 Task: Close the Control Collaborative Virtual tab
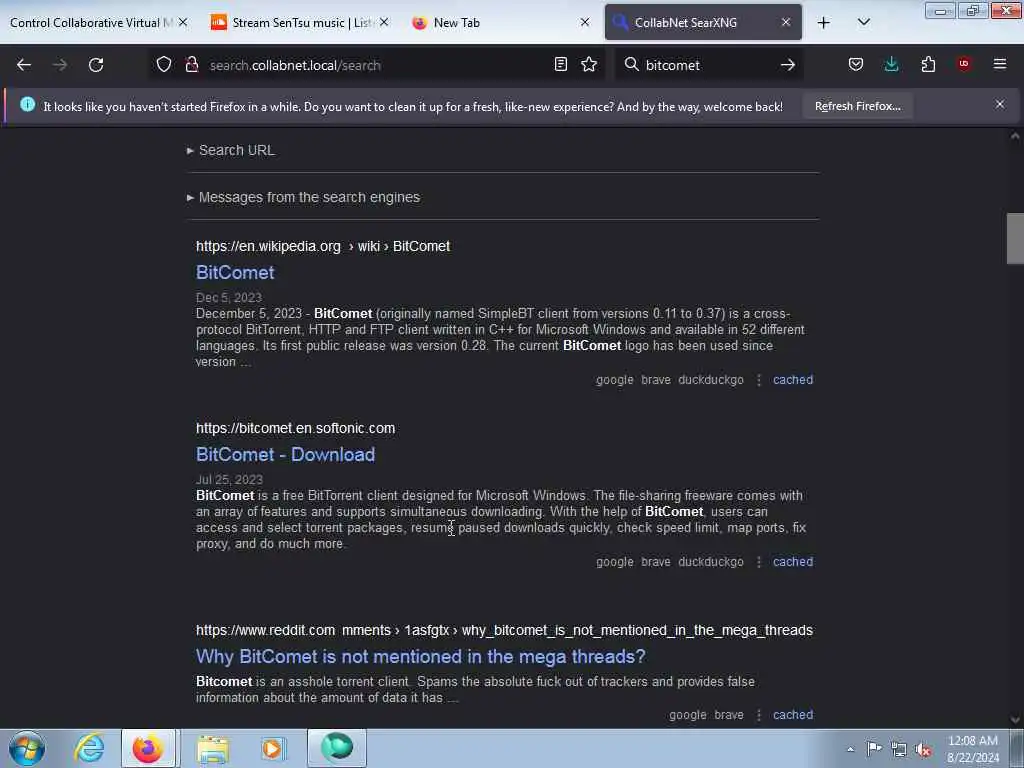[184, 22]
